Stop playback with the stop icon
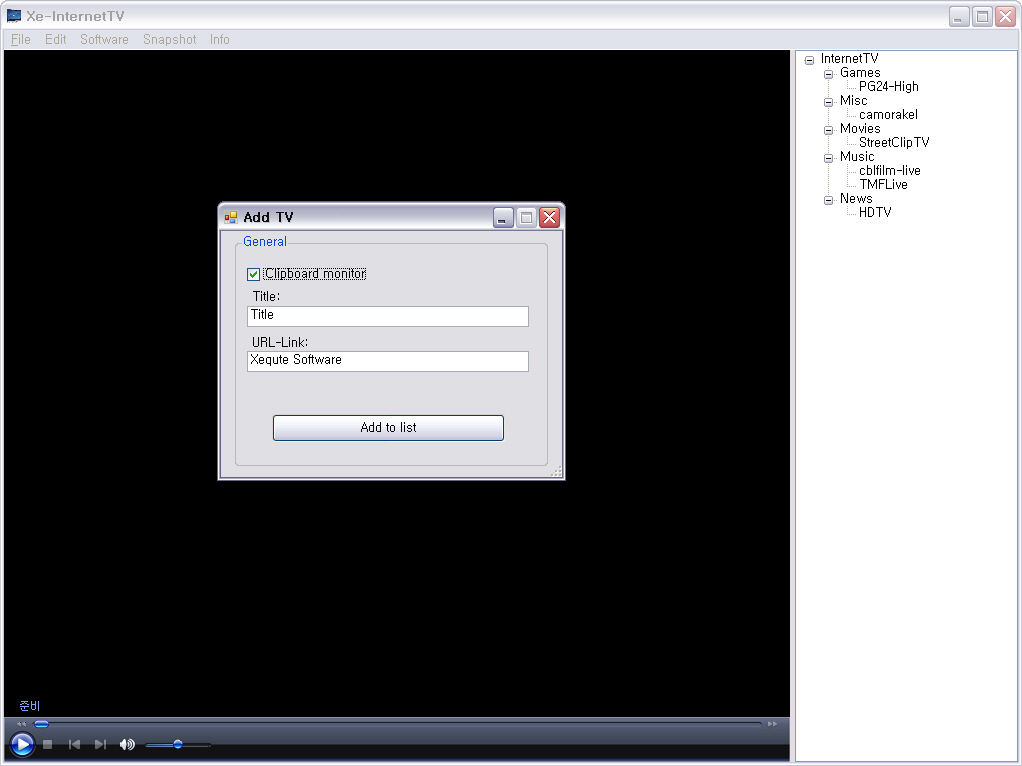 [x=48, y=744]
